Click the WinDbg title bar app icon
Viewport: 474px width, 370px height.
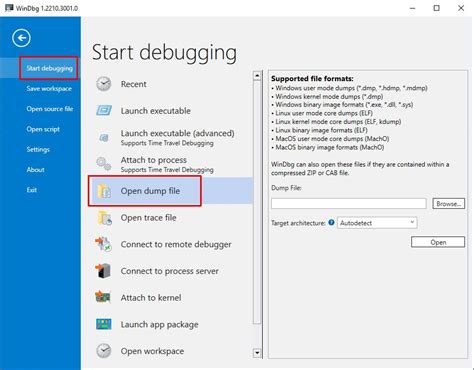tap(9, 8)
